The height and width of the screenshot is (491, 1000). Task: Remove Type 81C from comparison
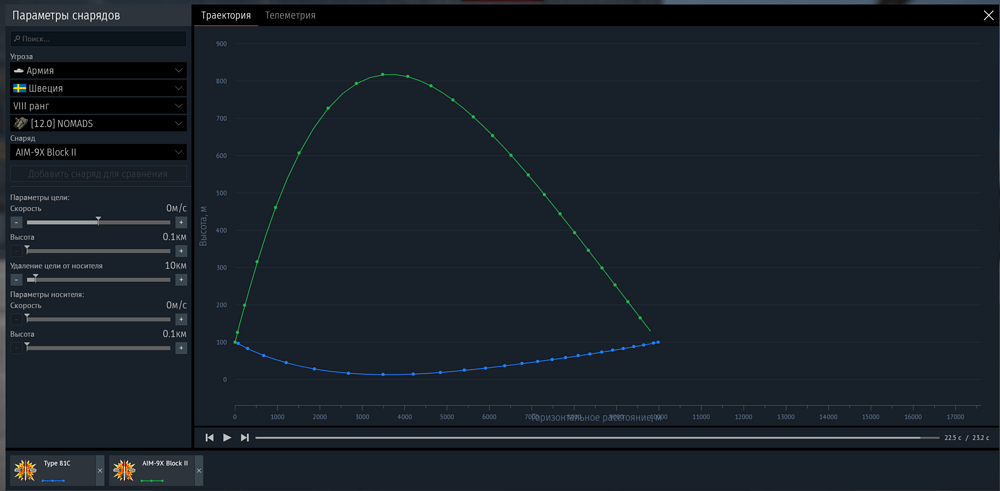(100, 471)
